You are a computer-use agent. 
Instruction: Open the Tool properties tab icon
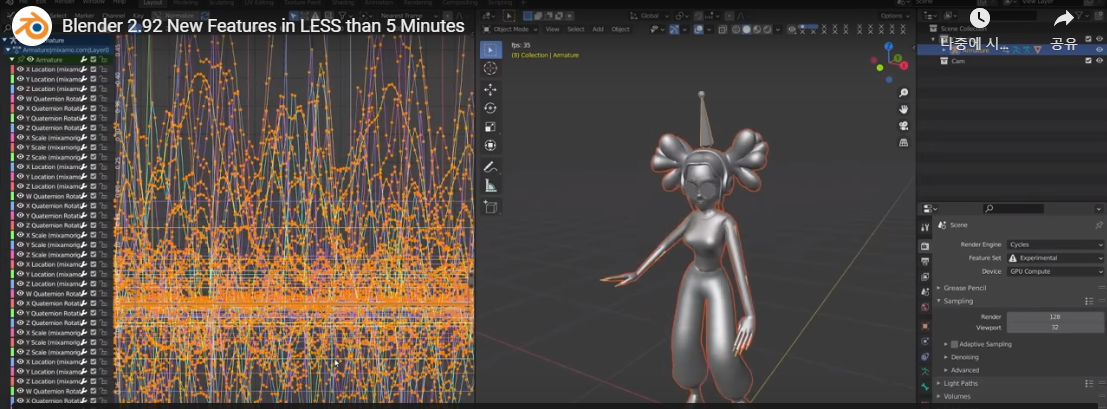[925, 227]
